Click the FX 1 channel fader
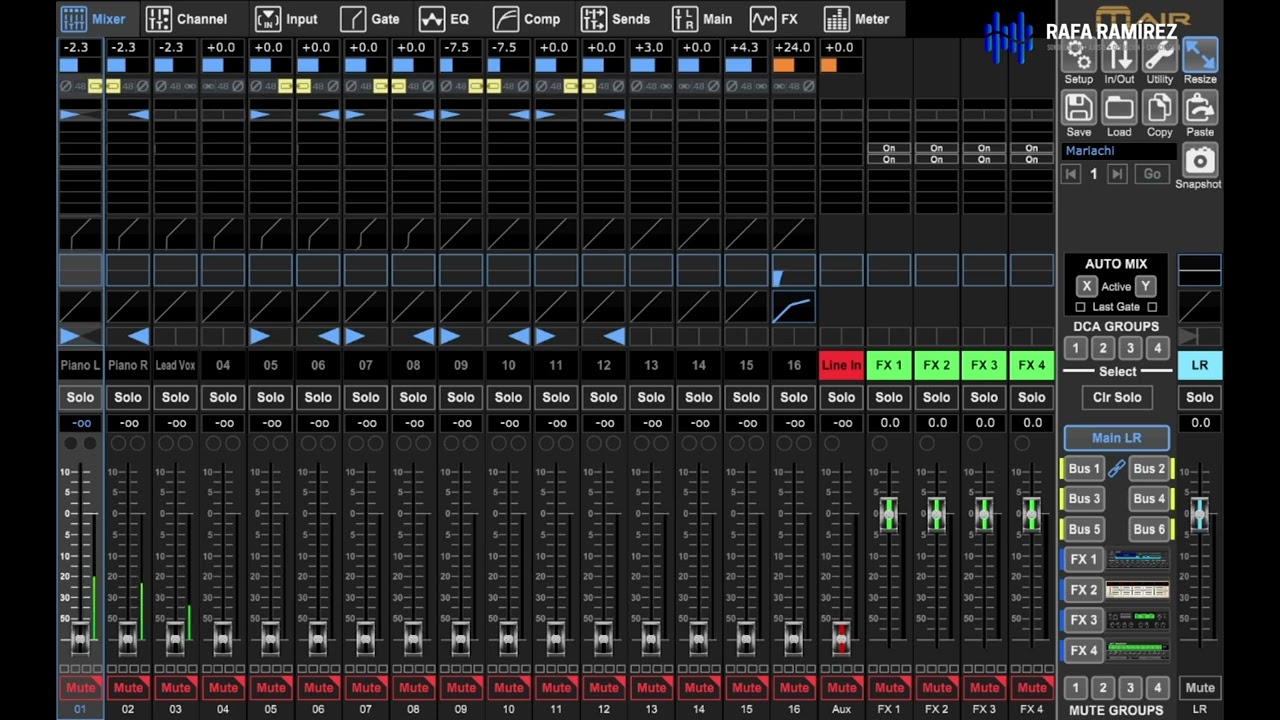The width and height of the screenshot is (1280, 720). click(889, 514)
